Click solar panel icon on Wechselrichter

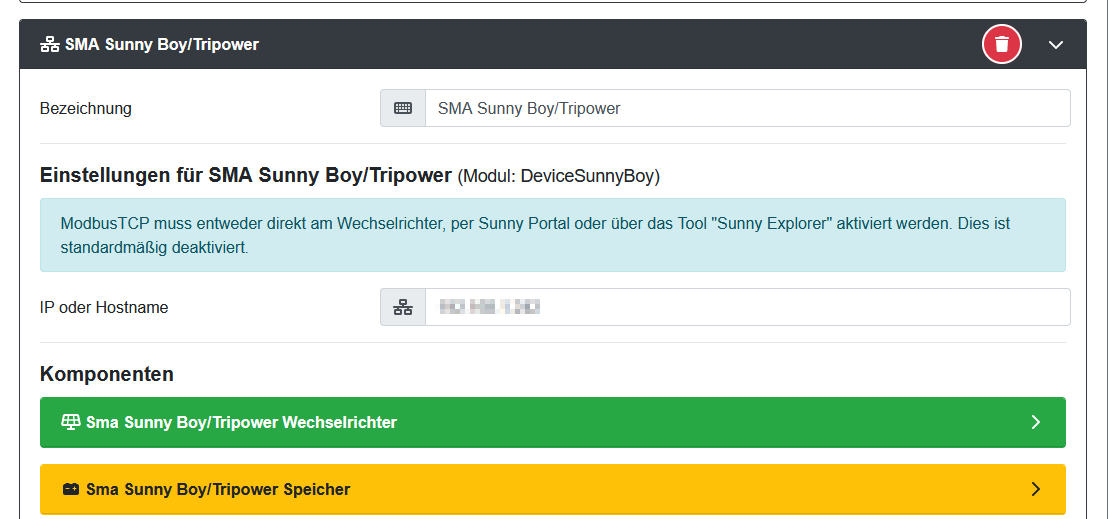coord(71,422)
